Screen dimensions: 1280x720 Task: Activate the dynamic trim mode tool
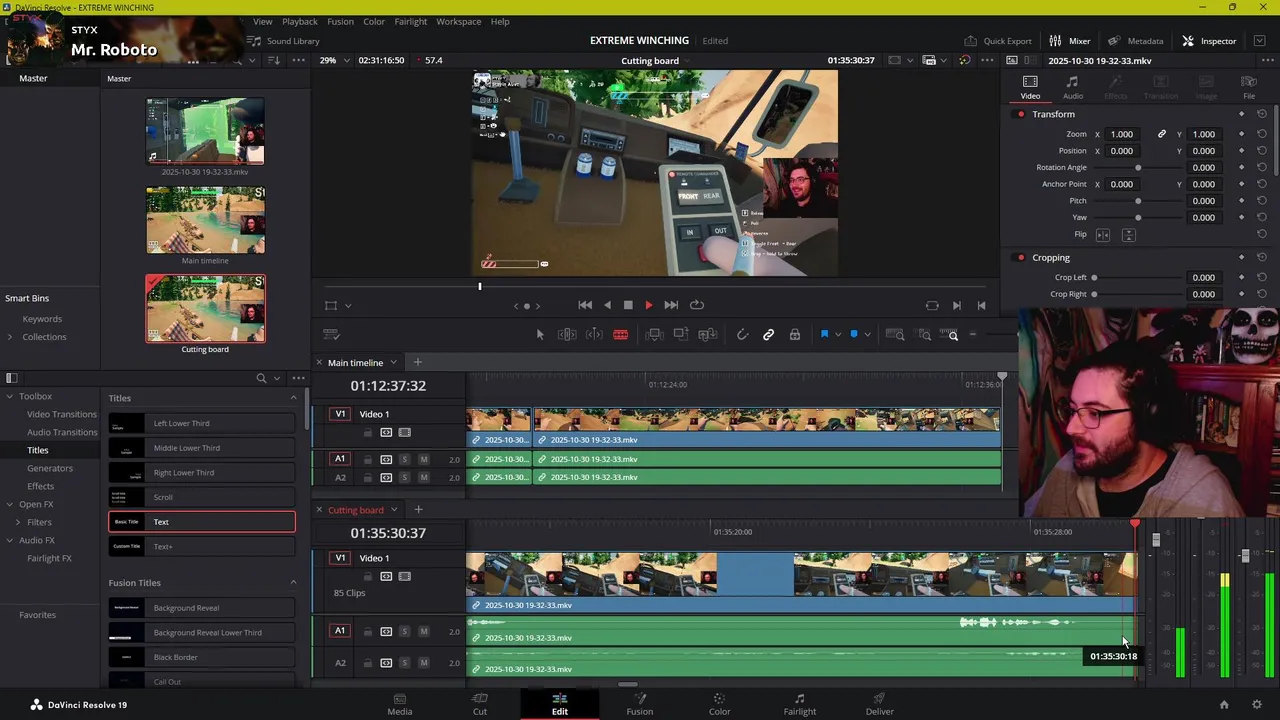pyautogui.click(x=594, y=335)
